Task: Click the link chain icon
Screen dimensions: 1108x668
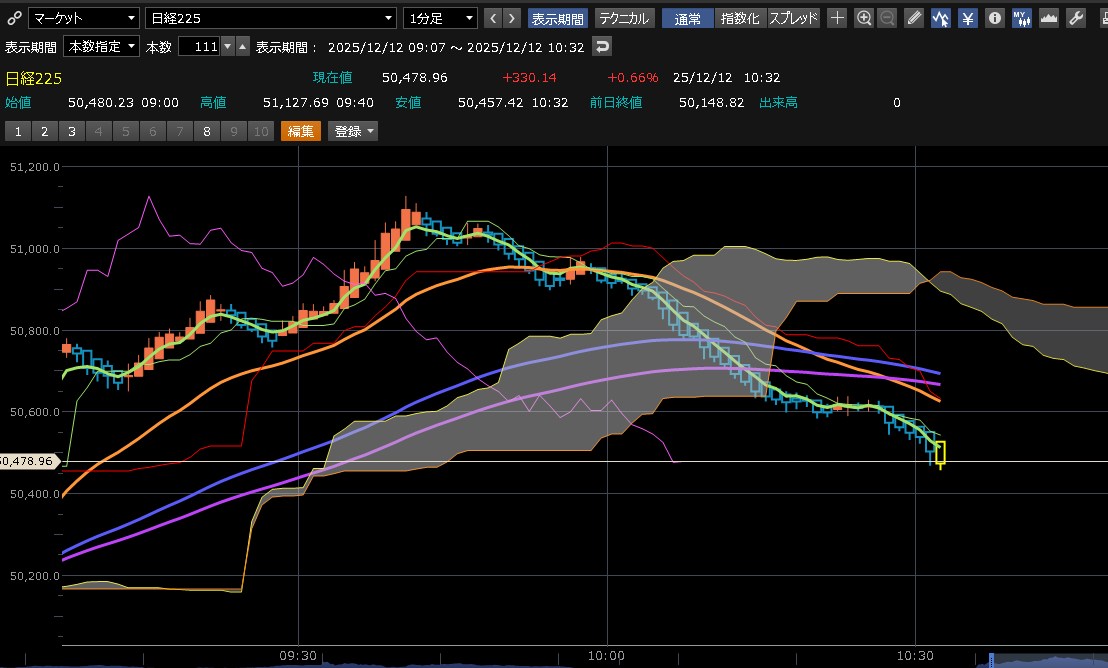Action: pos(13,18)
